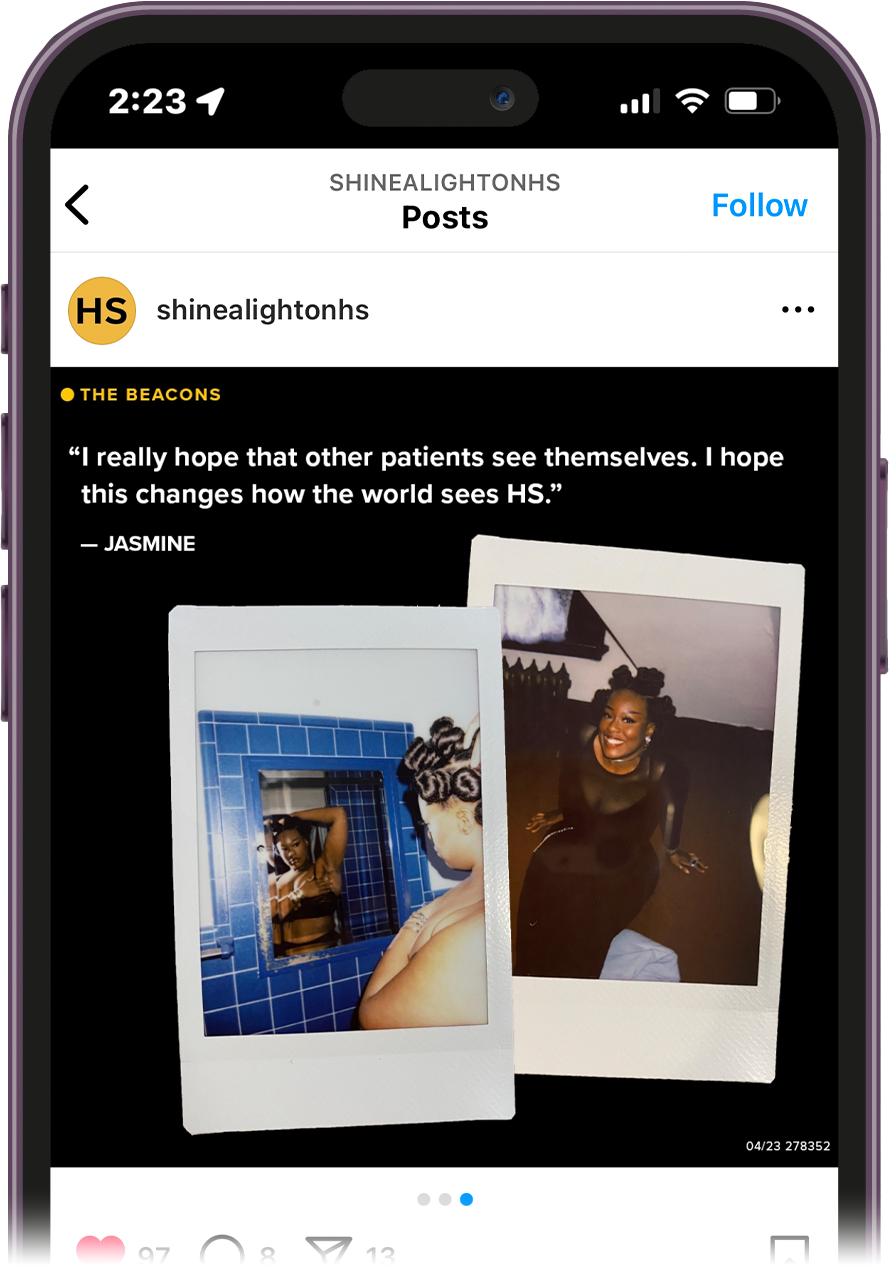This screenshot has height=1265, width=890.
Task: Tap the HS profile avatar
Action: (101, 311)
